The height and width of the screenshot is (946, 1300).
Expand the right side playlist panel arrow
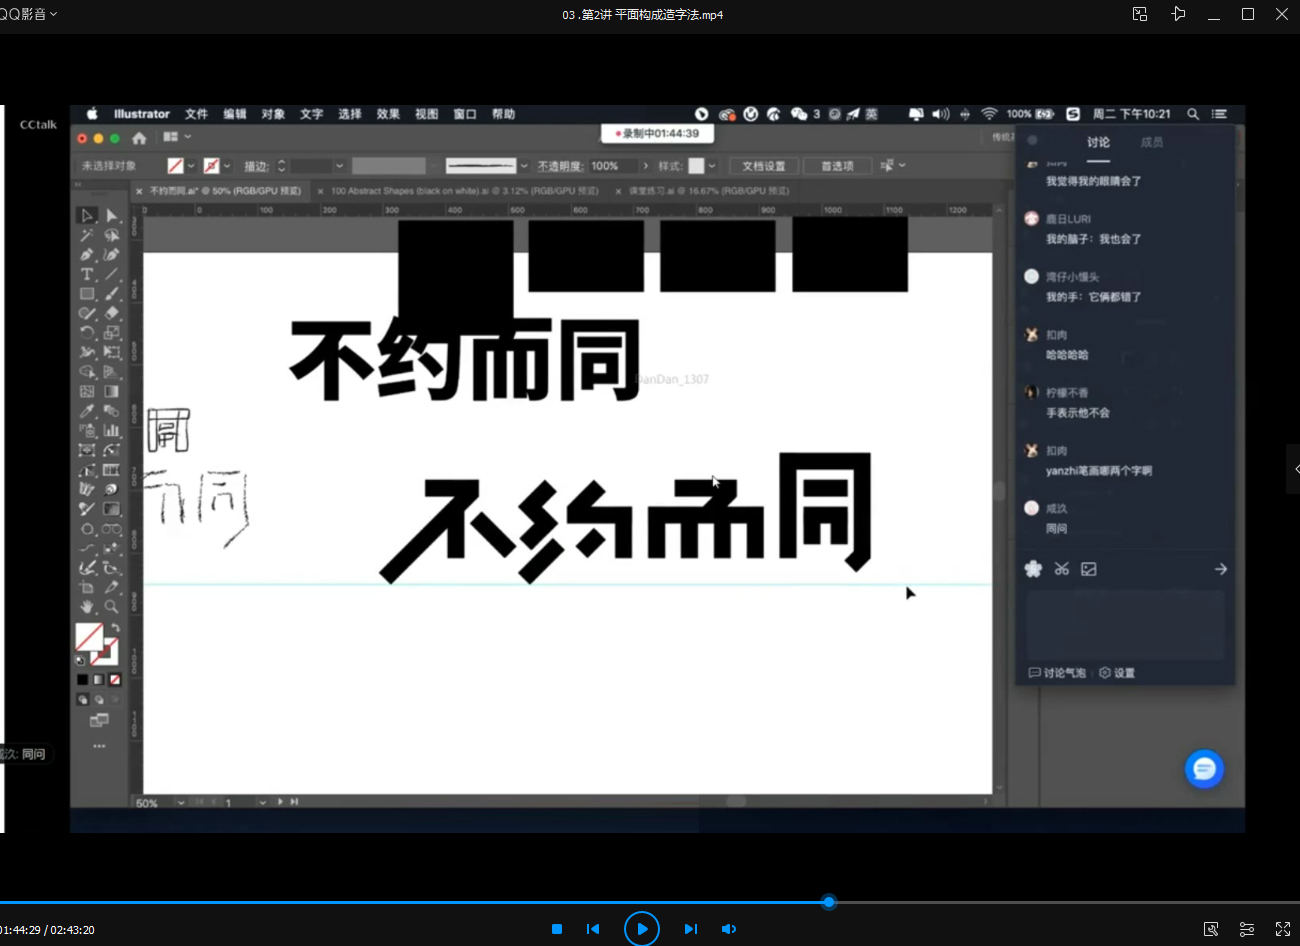coord(1295,469)
